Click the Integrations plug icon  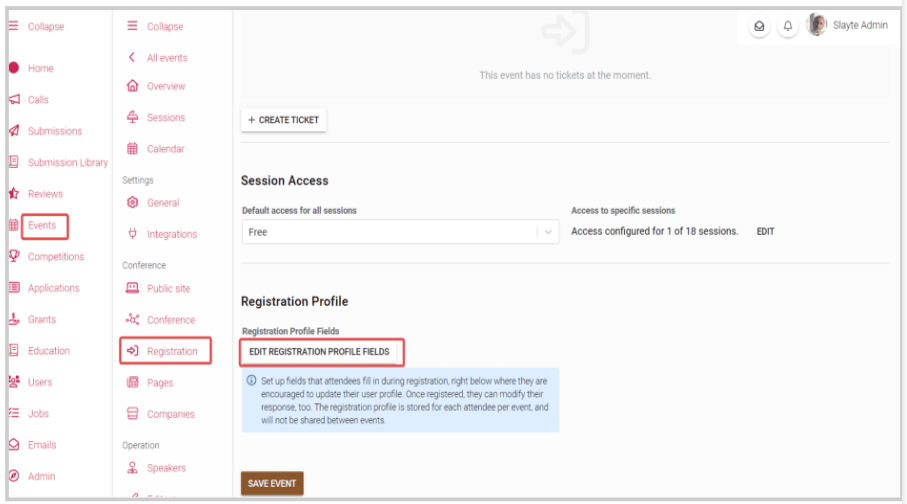pos(132,234)
